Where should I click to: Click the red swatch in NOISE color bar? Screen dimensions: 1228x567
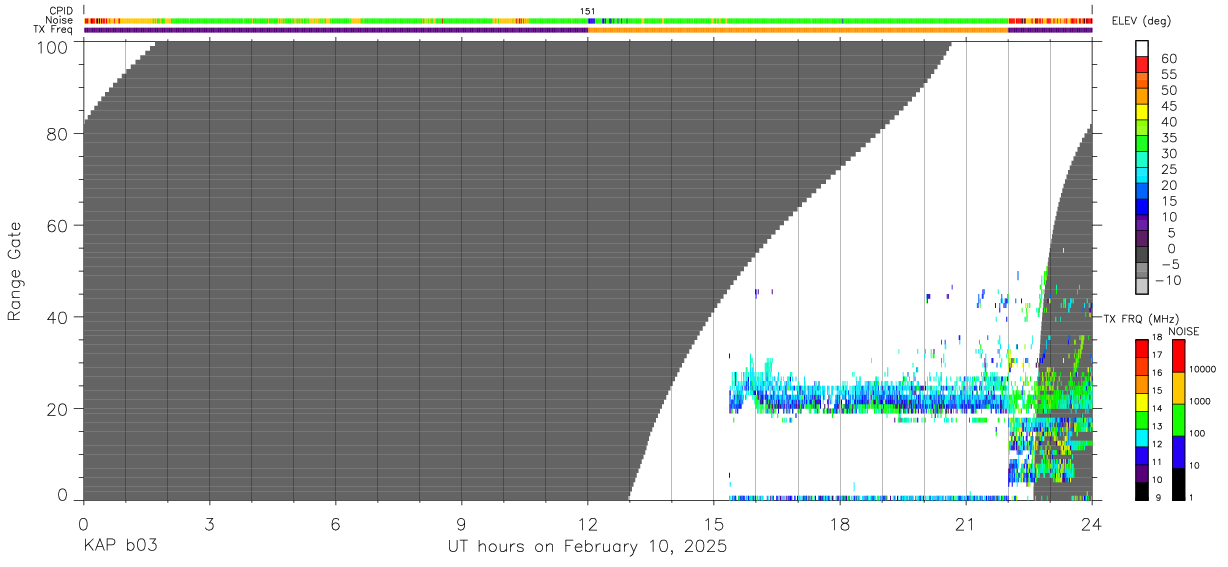pyautogui.click(x=1178, y=355)
